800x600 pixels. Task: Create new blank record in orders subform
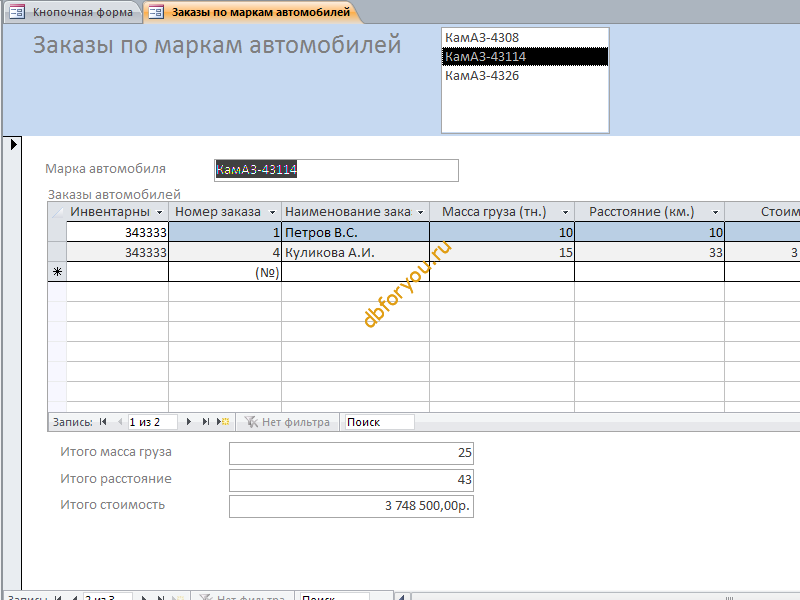[223, 422]
